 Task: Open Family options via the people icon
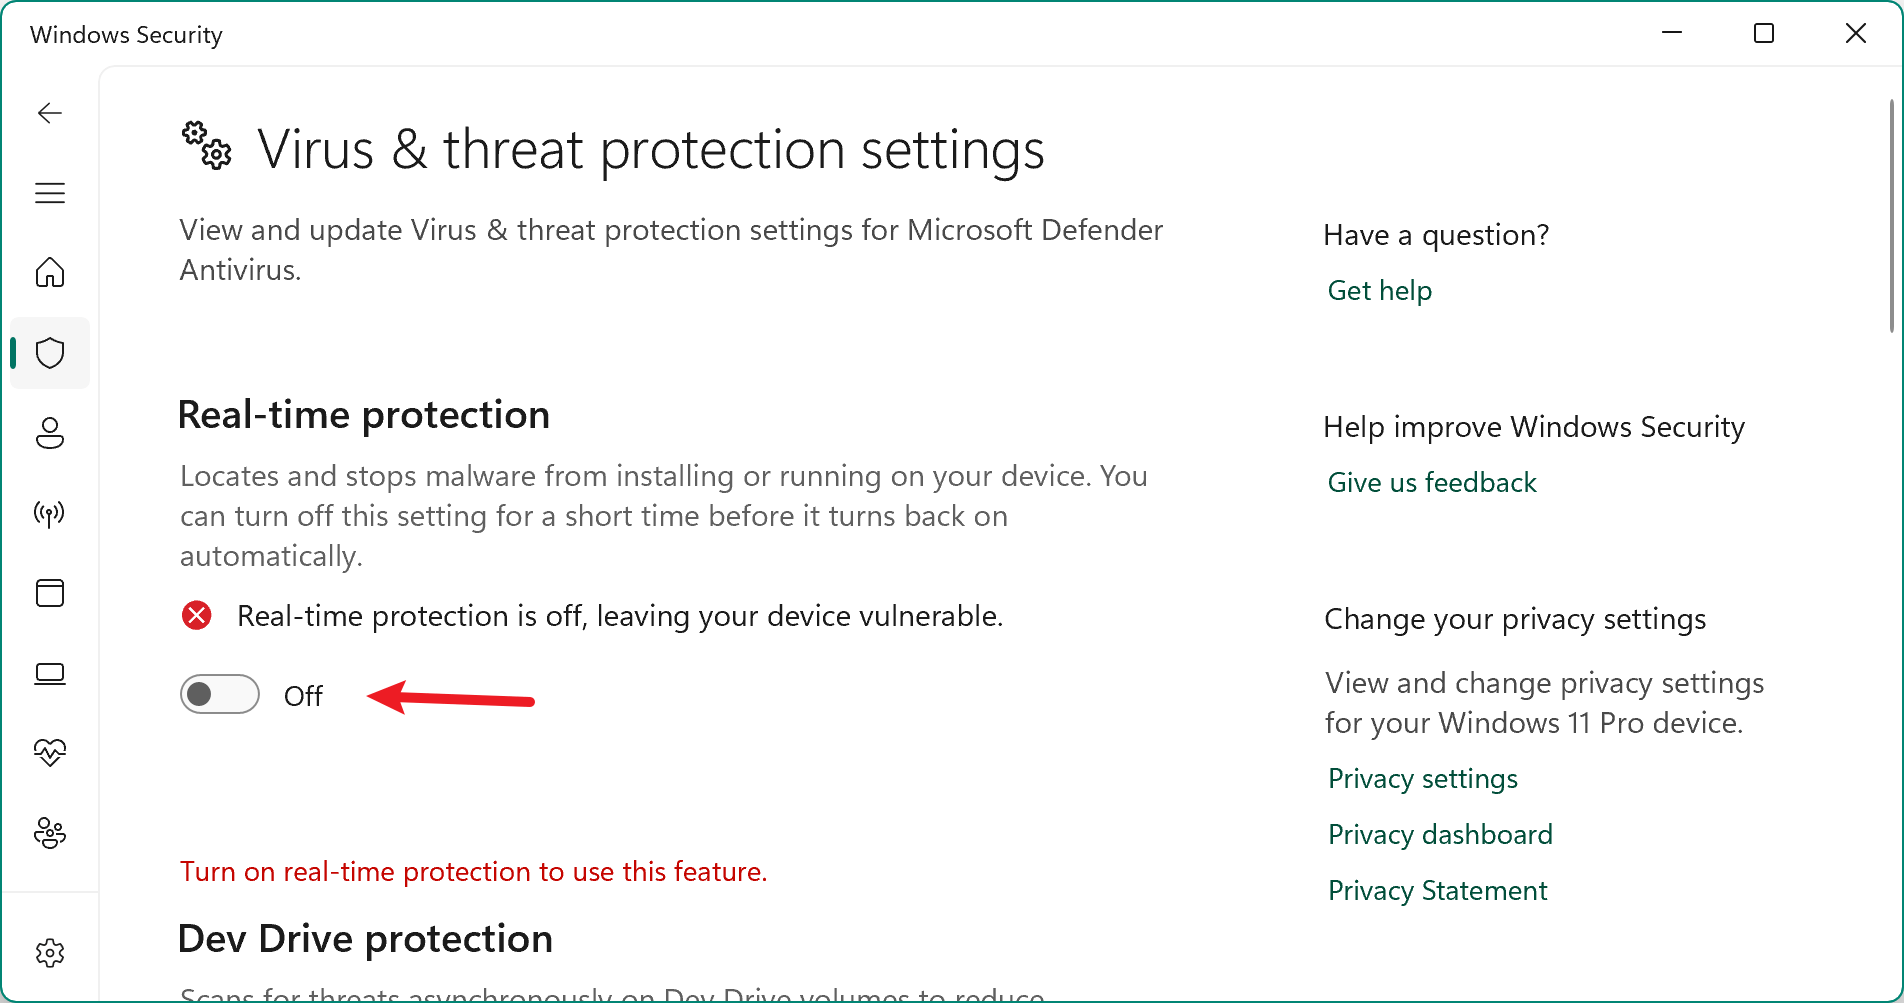tap(49, 834)
